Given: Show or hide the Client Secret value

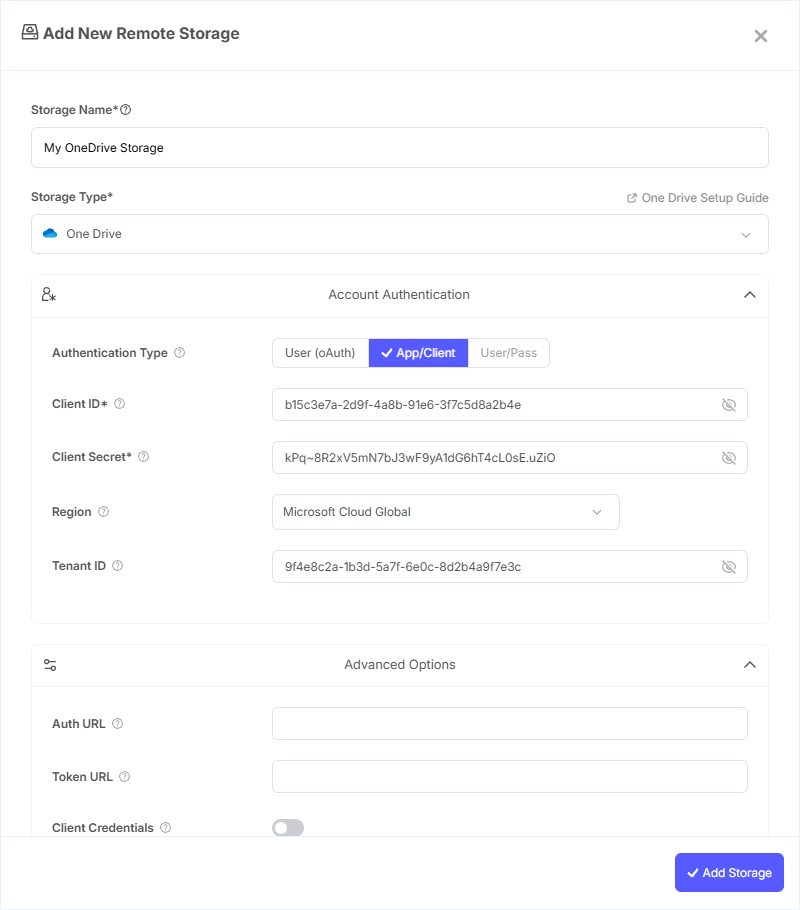Looking at the screenshot, I should [729, 458].
